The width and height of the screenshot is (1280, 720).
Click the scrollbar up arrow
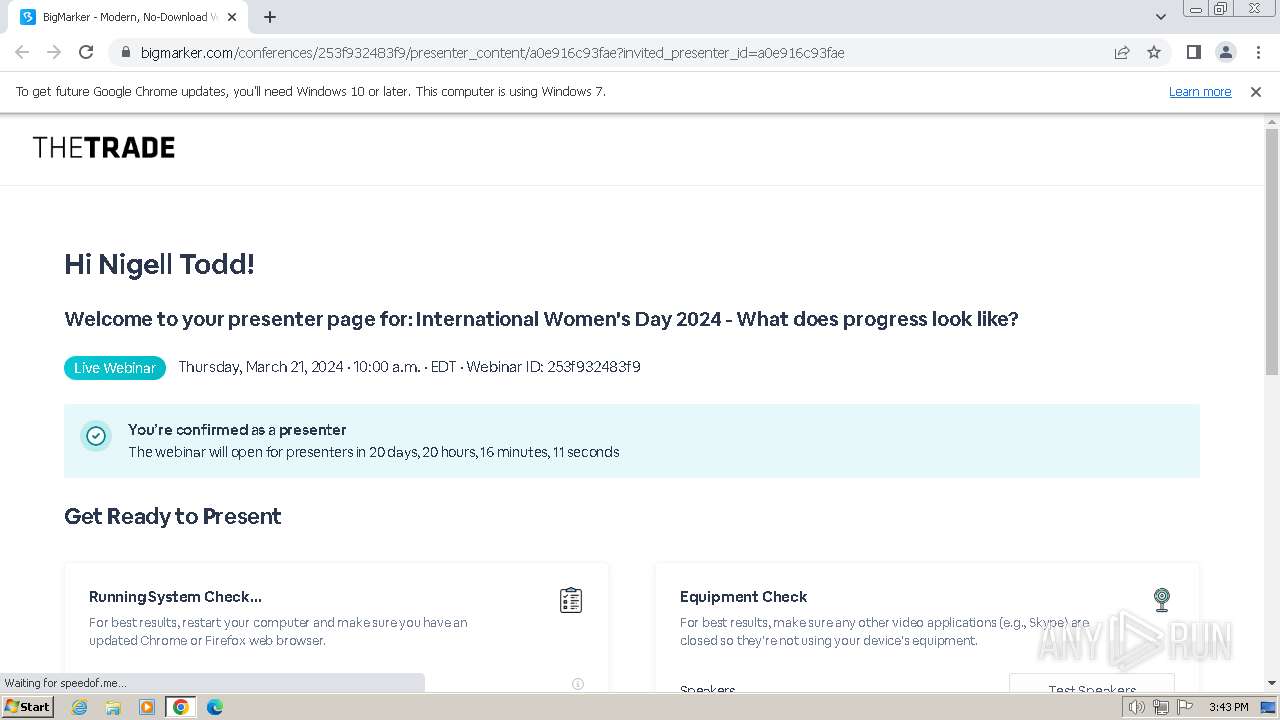point(1272,121)
